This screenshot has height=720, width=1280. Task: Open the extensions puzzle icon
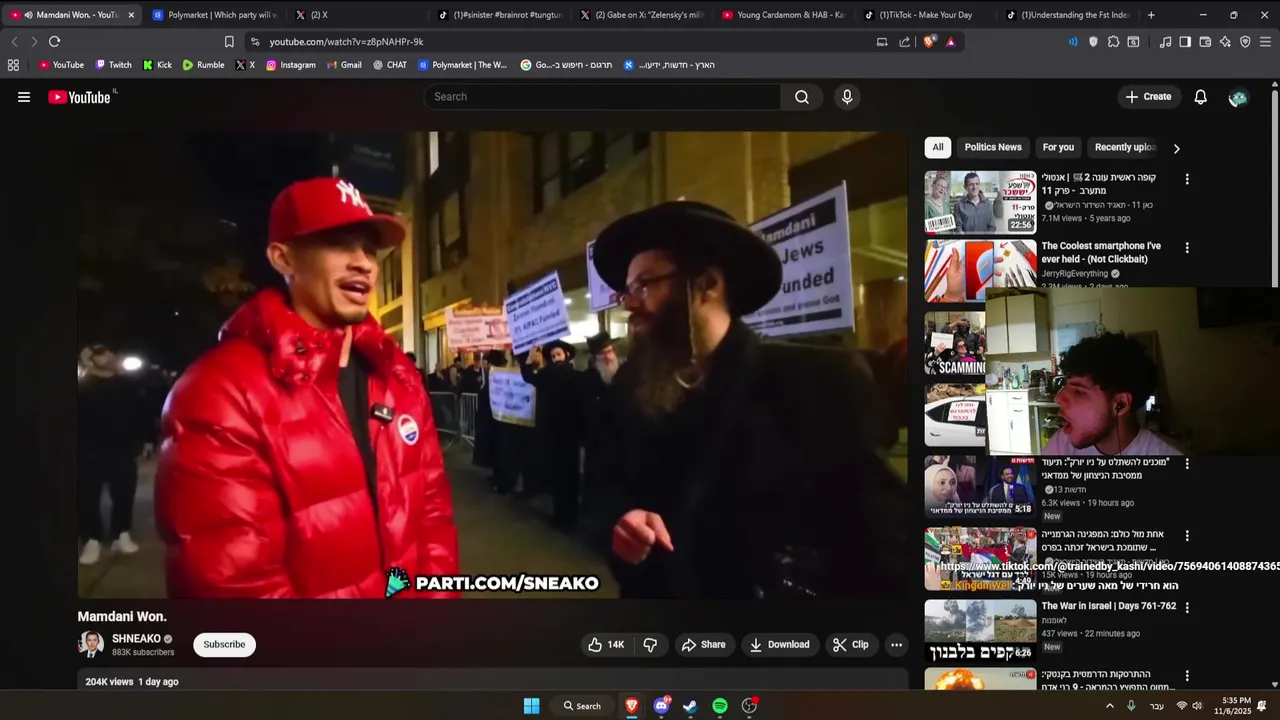tap(1113, 42)
